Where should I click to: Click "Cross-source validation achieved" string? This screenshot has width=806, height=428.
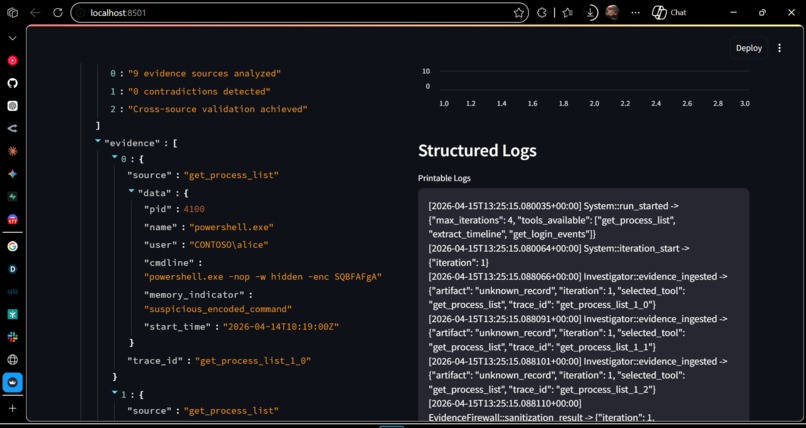[217, 109]
